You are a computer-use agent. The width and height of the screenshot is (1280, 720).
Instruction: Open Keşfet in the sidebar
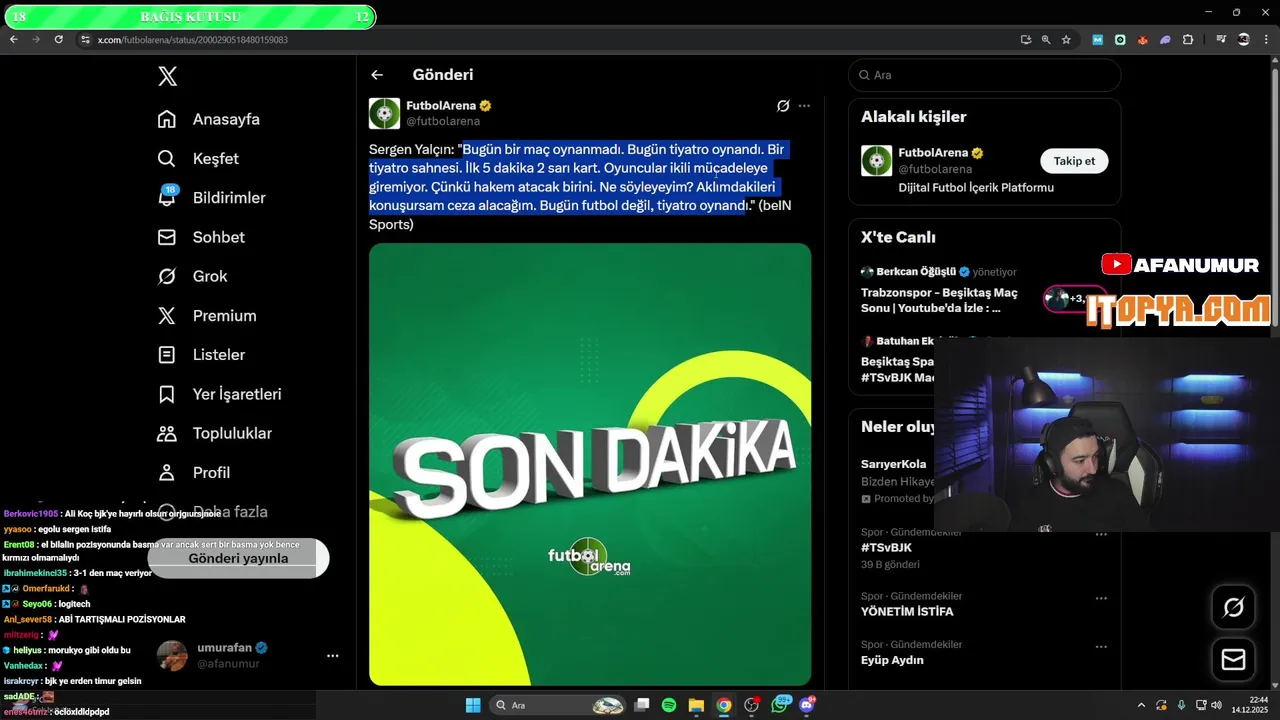tap(198, 158)
